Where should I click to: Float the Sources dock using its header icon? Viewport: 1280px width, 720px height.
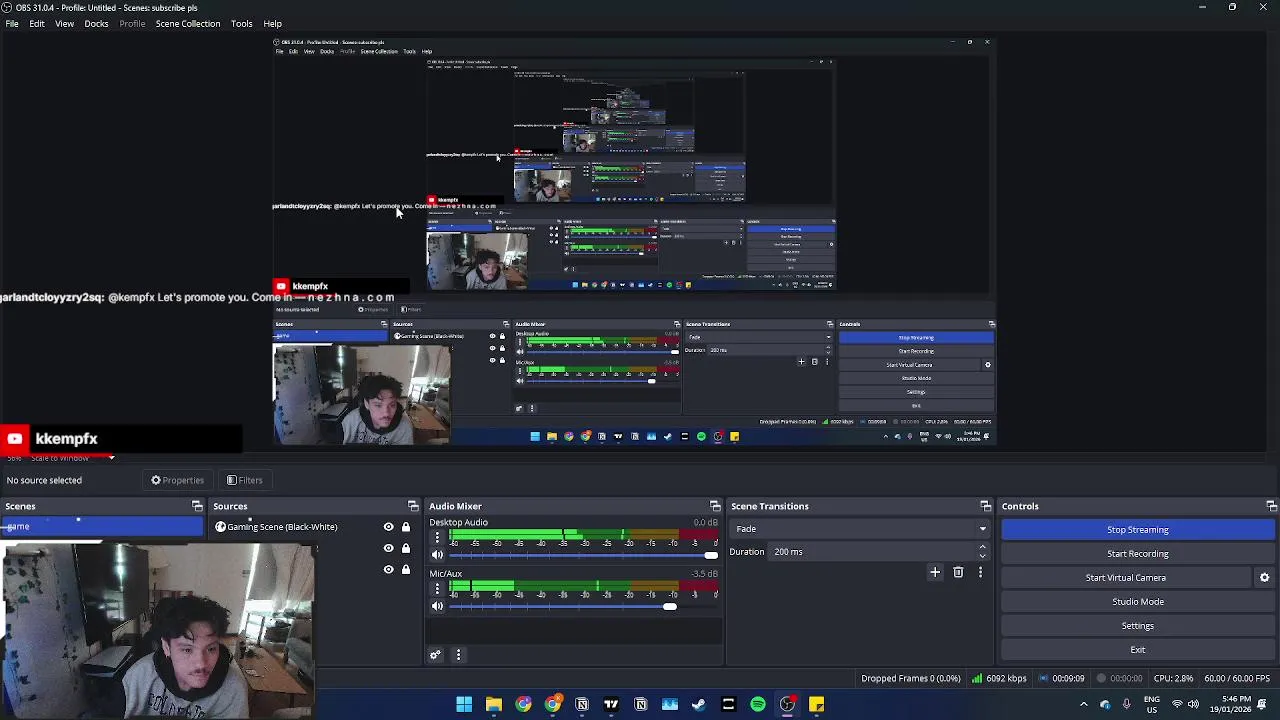point(413,506)
